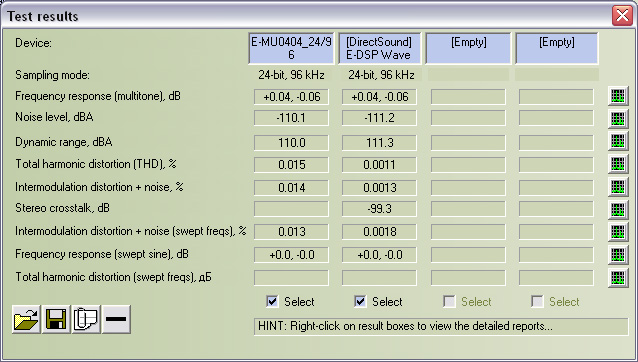Click the -99.3 stereo crosstalk value

coord(379,209)
